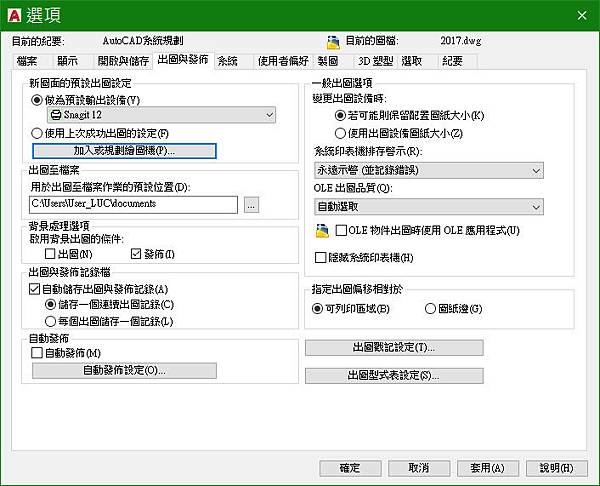Open the 系統印表機排存警示 dropdown
This screenshot has height=486, width=600.
point(429,170)
